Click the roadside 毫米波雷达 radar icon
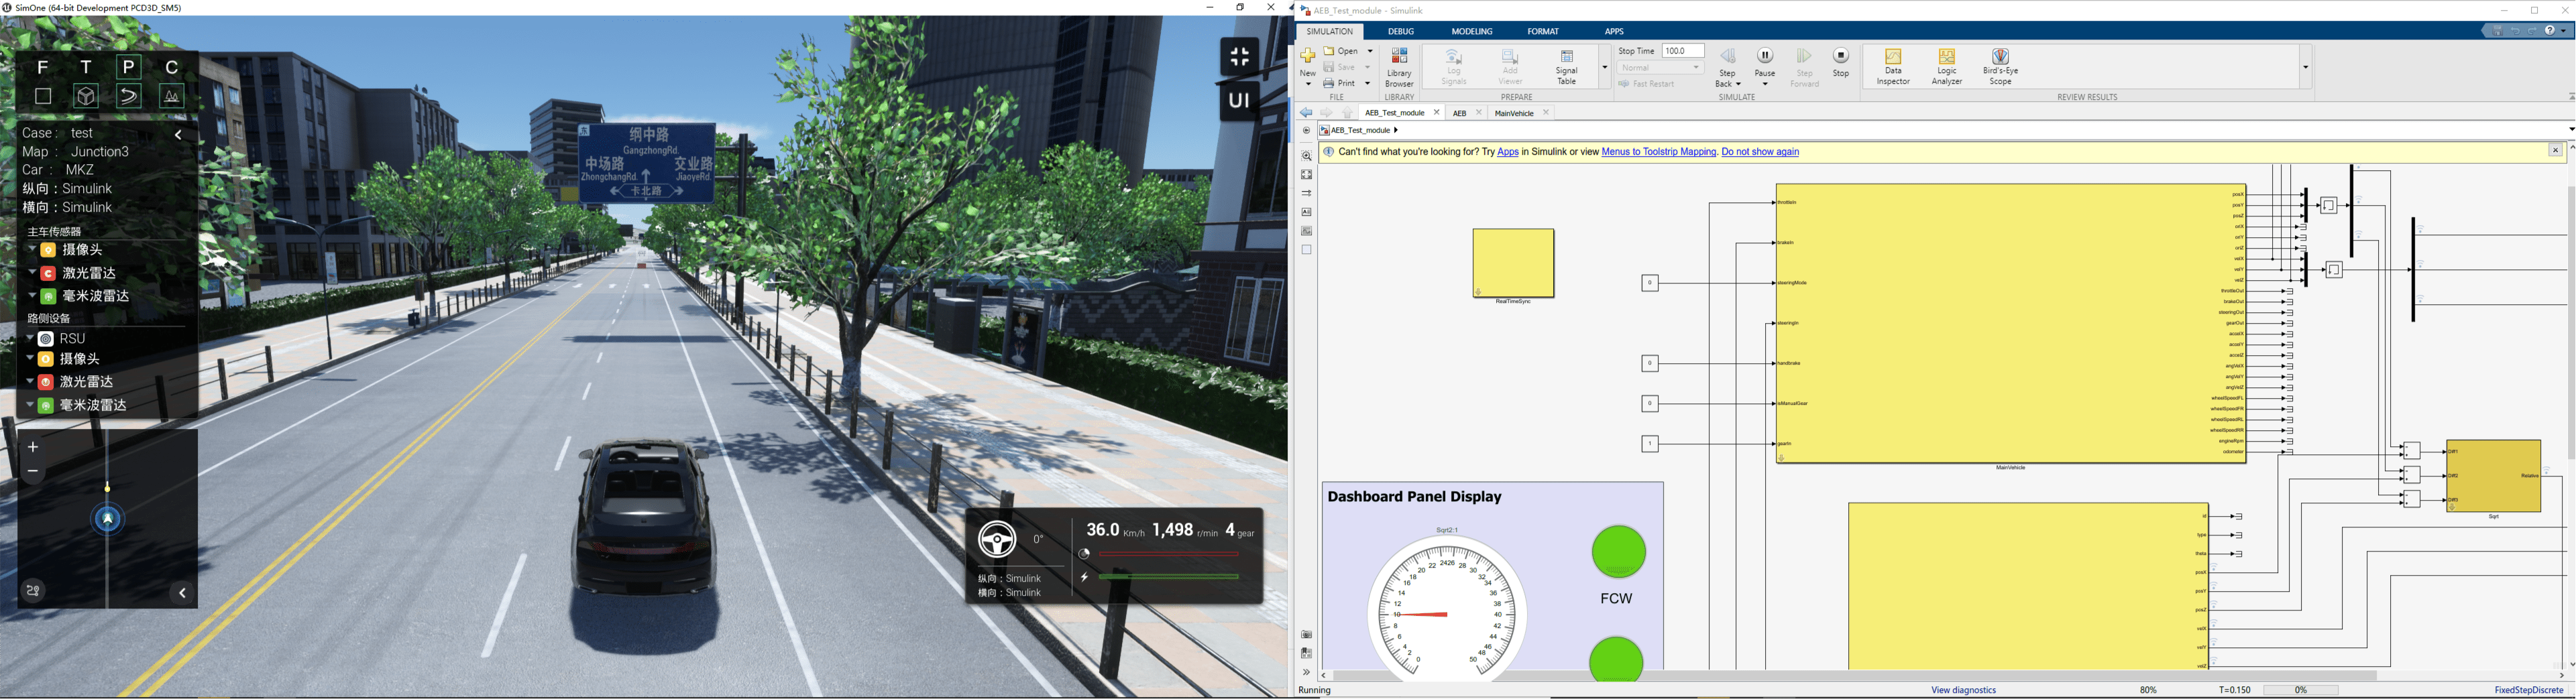The image size is (2576, 699). coord(46,405)
